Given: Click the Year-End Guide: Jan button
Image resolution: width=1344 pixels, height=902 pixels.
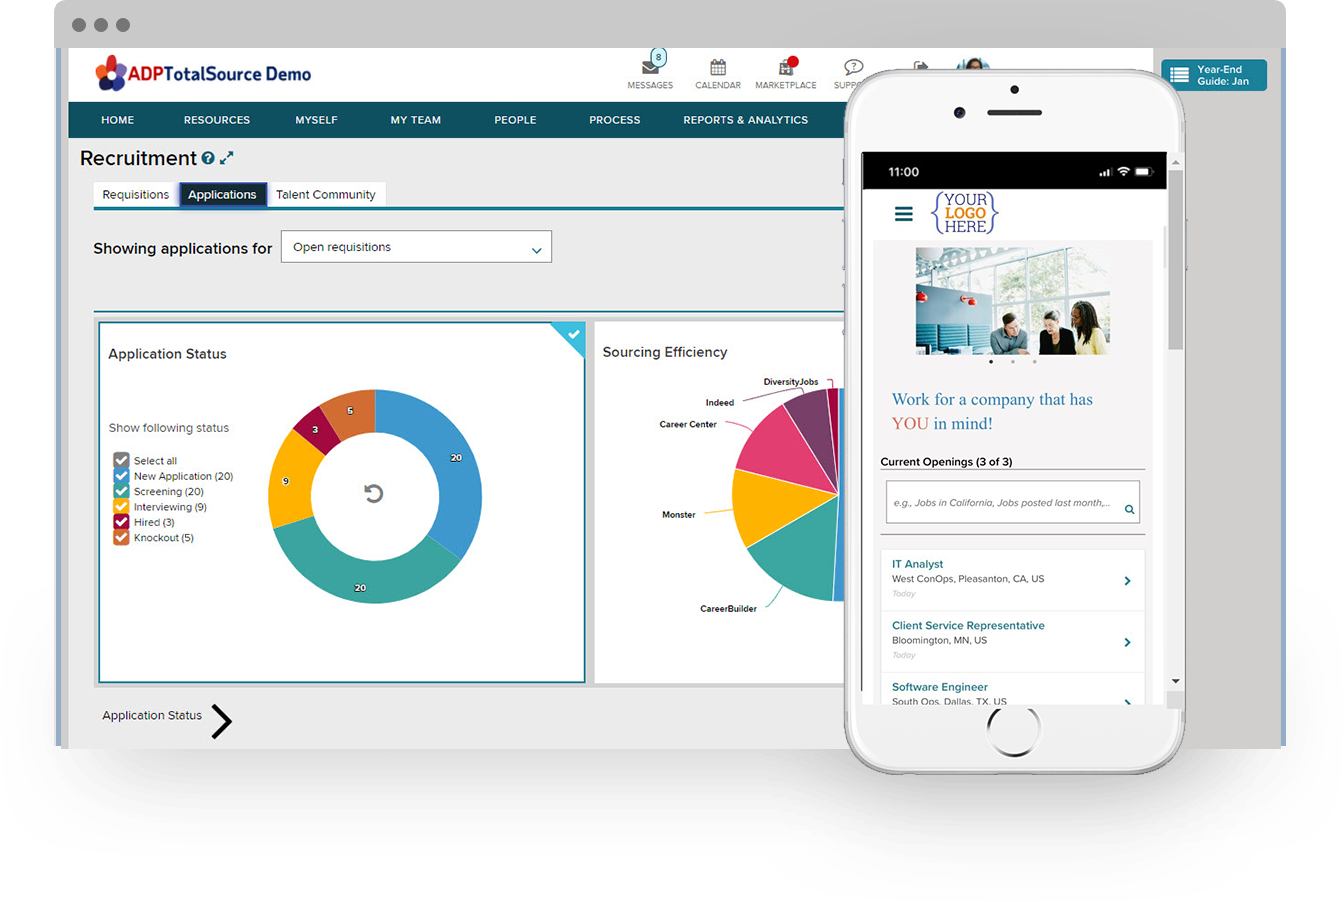Looking at the screenshot, I should tap(1214, 74).
